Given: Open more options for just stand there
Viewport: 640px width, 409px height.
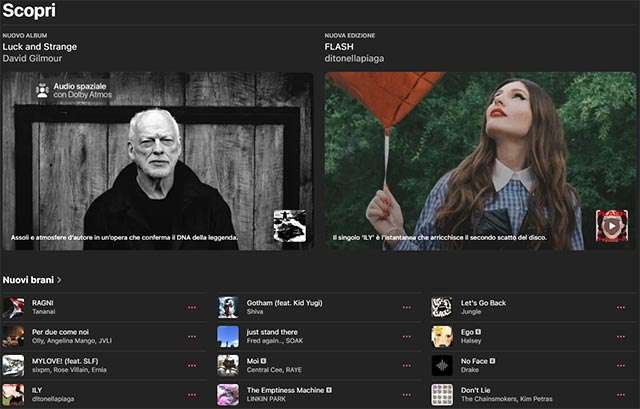Looking at the screenshot, I should point(407,337).
